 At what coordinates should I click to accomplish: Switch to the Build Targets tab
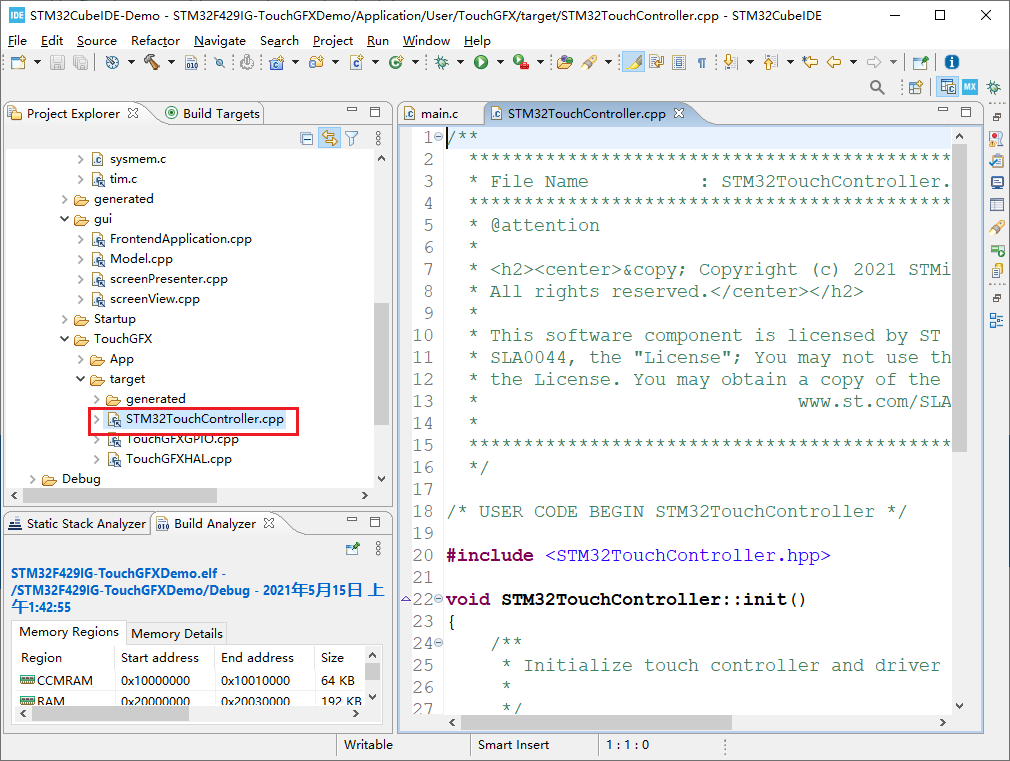tap(220, 114)
